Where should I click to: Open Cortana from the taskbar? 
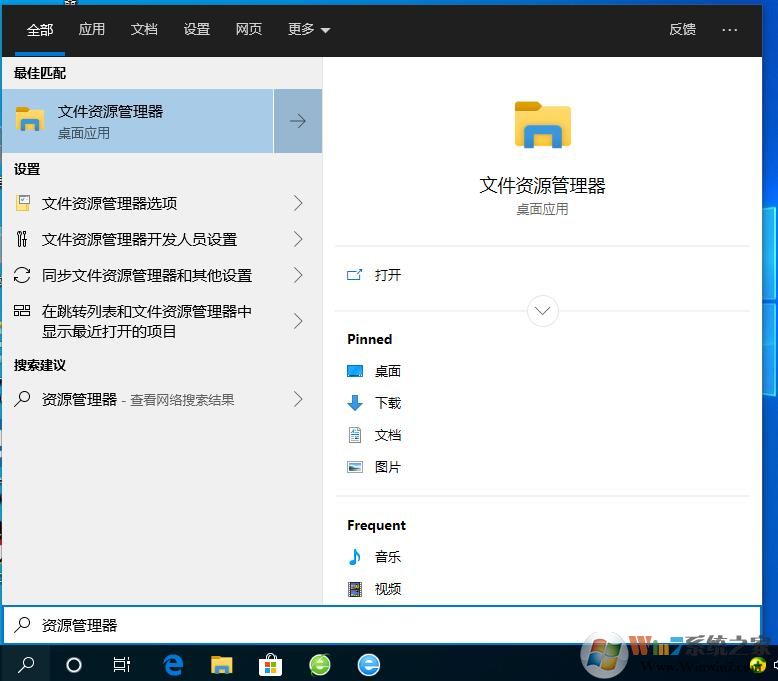coord(74,665)
